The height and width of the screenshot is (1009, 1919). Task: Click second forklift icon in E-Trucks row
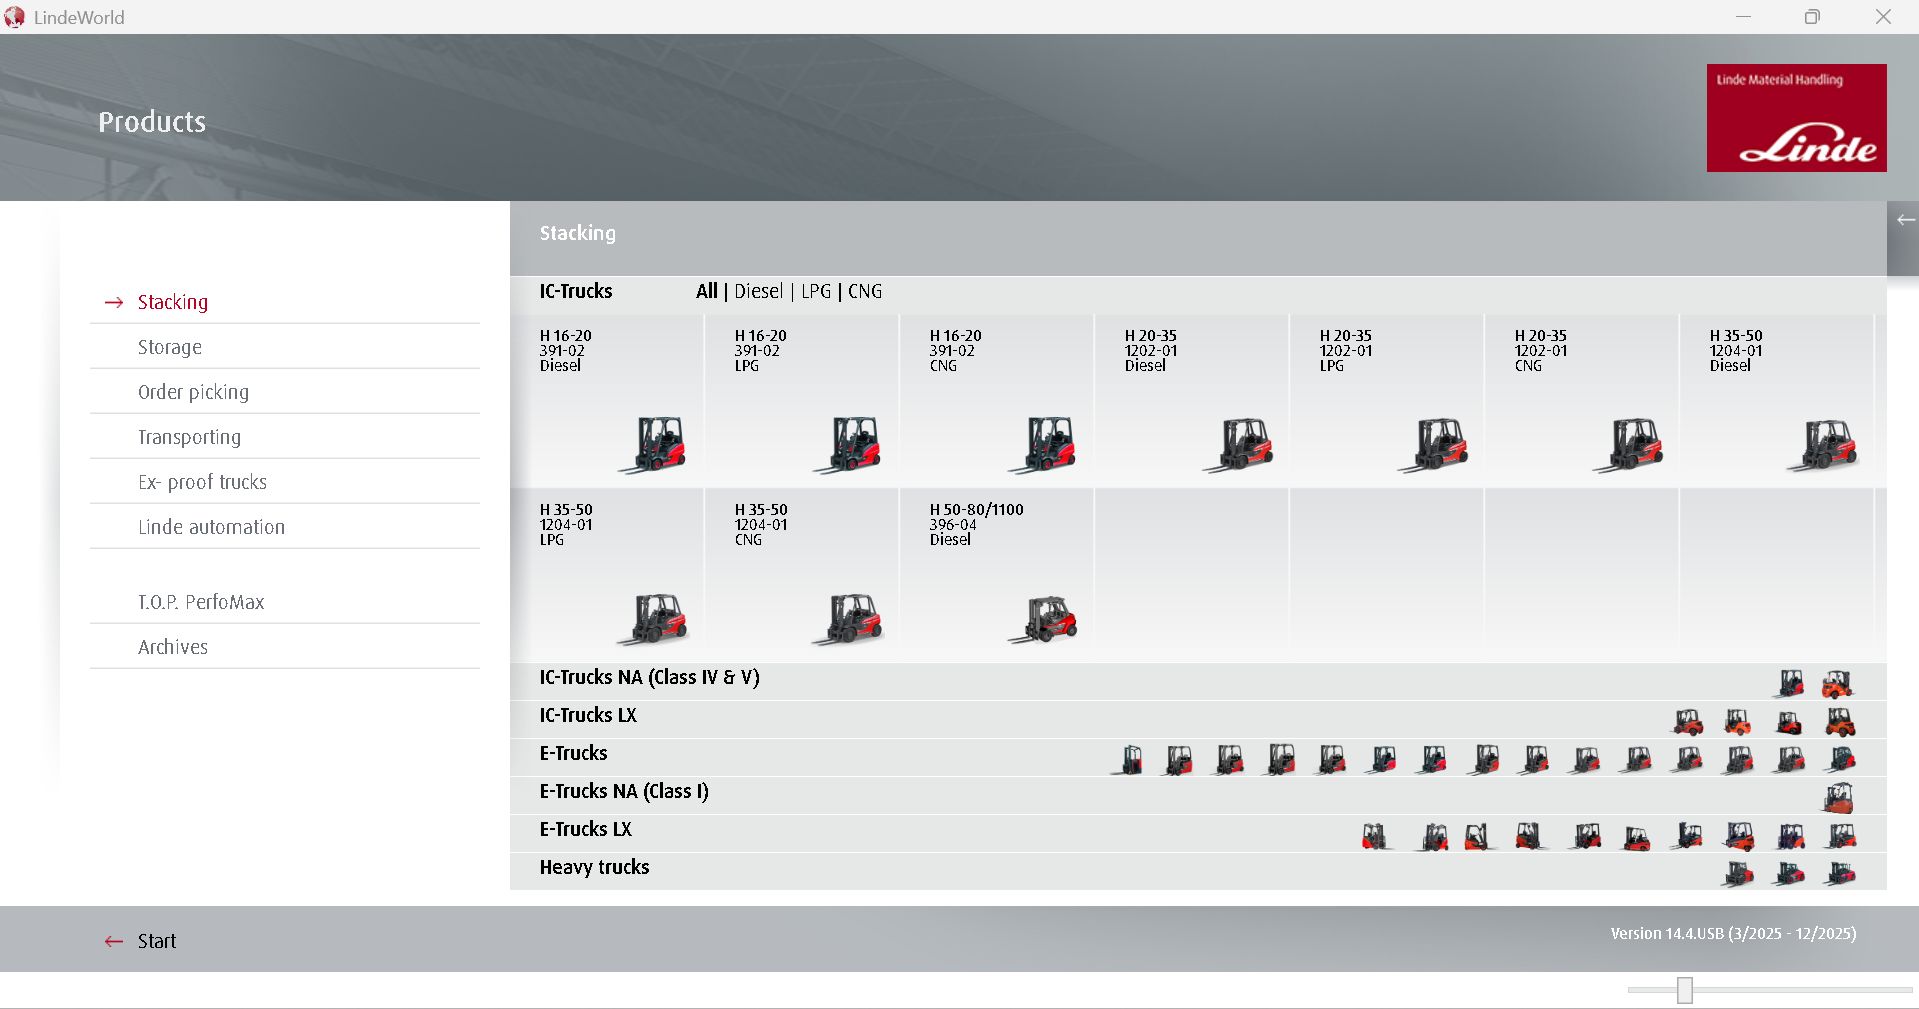pyautogui.click(x=1179, y=760)
